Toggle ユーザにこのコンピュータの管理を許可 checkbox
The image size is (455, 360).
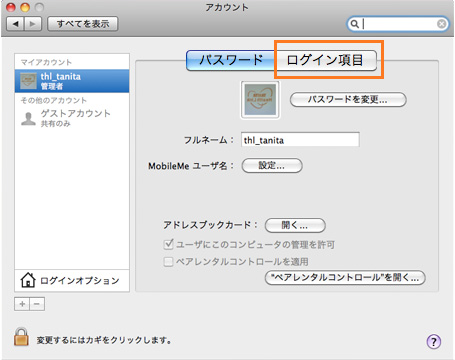tap(168, 244)
